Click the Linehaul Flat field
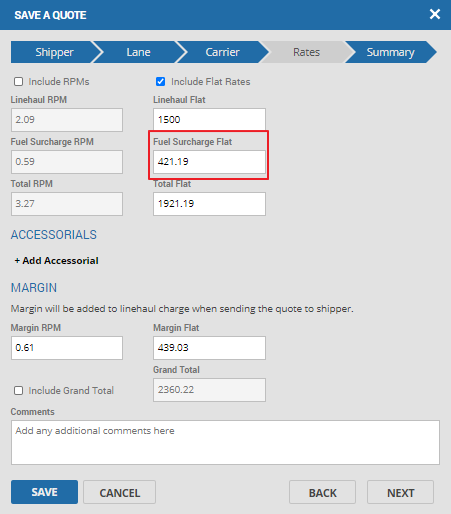 click(209, 120)
